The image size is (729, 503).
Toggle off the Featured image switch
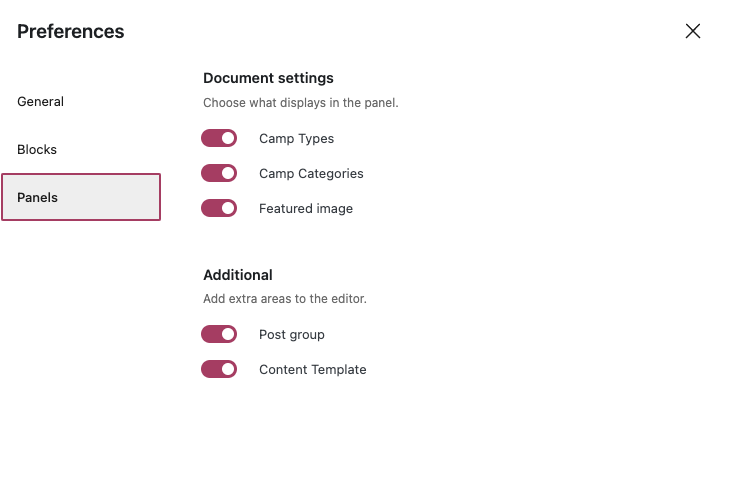point(219,208)
